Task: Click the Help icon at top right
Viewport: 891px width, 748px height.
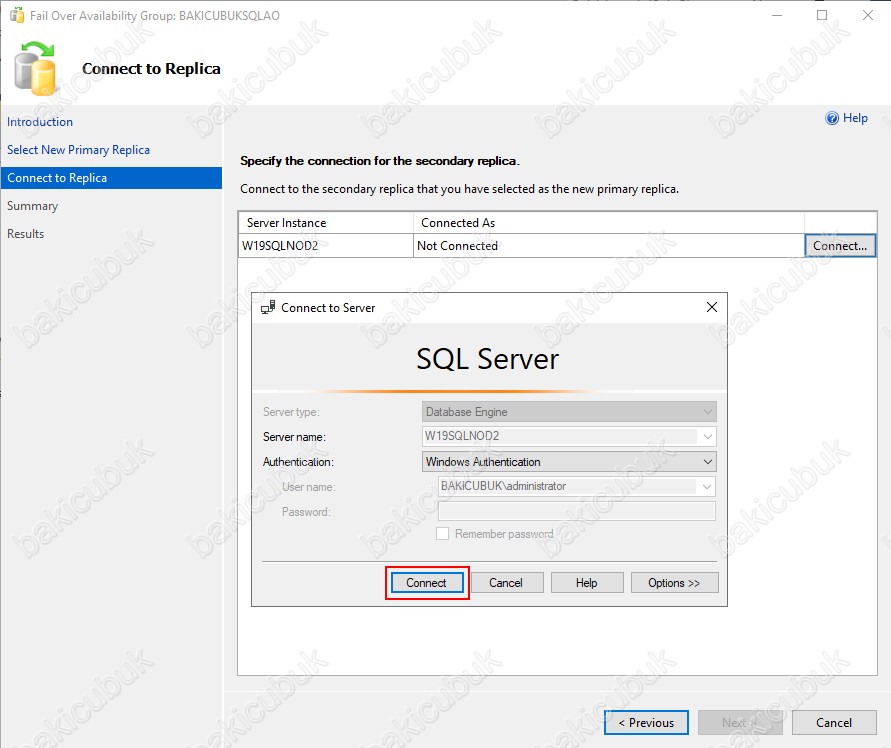Action: pyautogui.click(x=831, y=118)
